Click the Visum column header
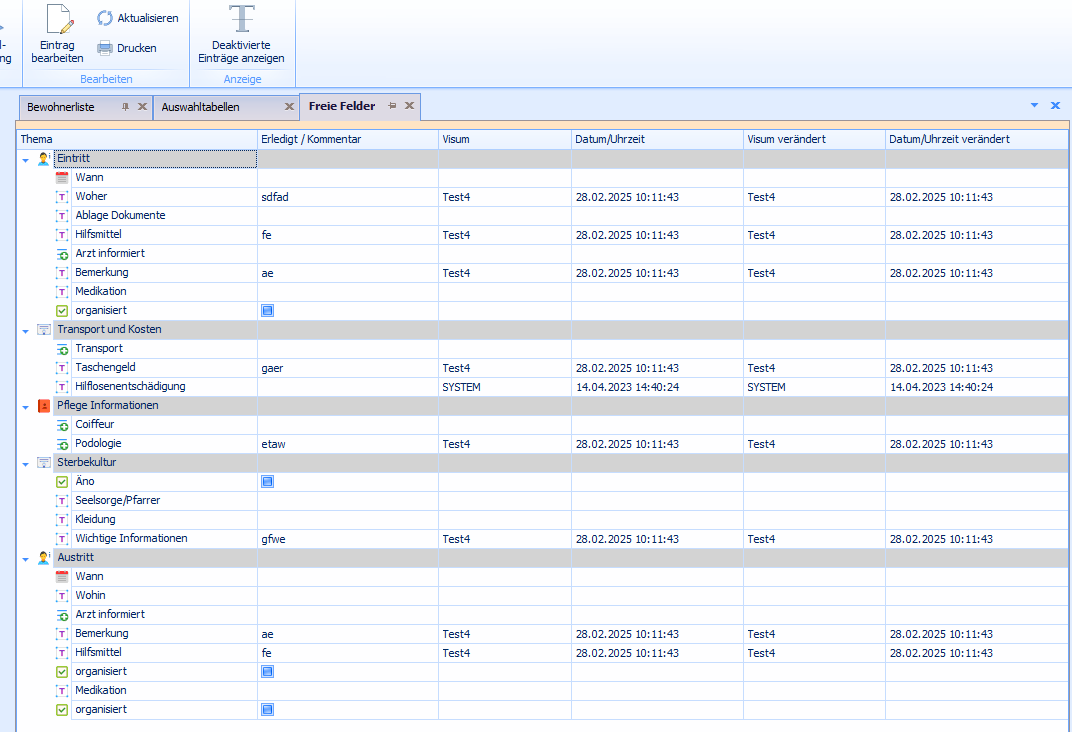Image resolution: width=1072 pixels, height=732 pixels. coord(456,139)
